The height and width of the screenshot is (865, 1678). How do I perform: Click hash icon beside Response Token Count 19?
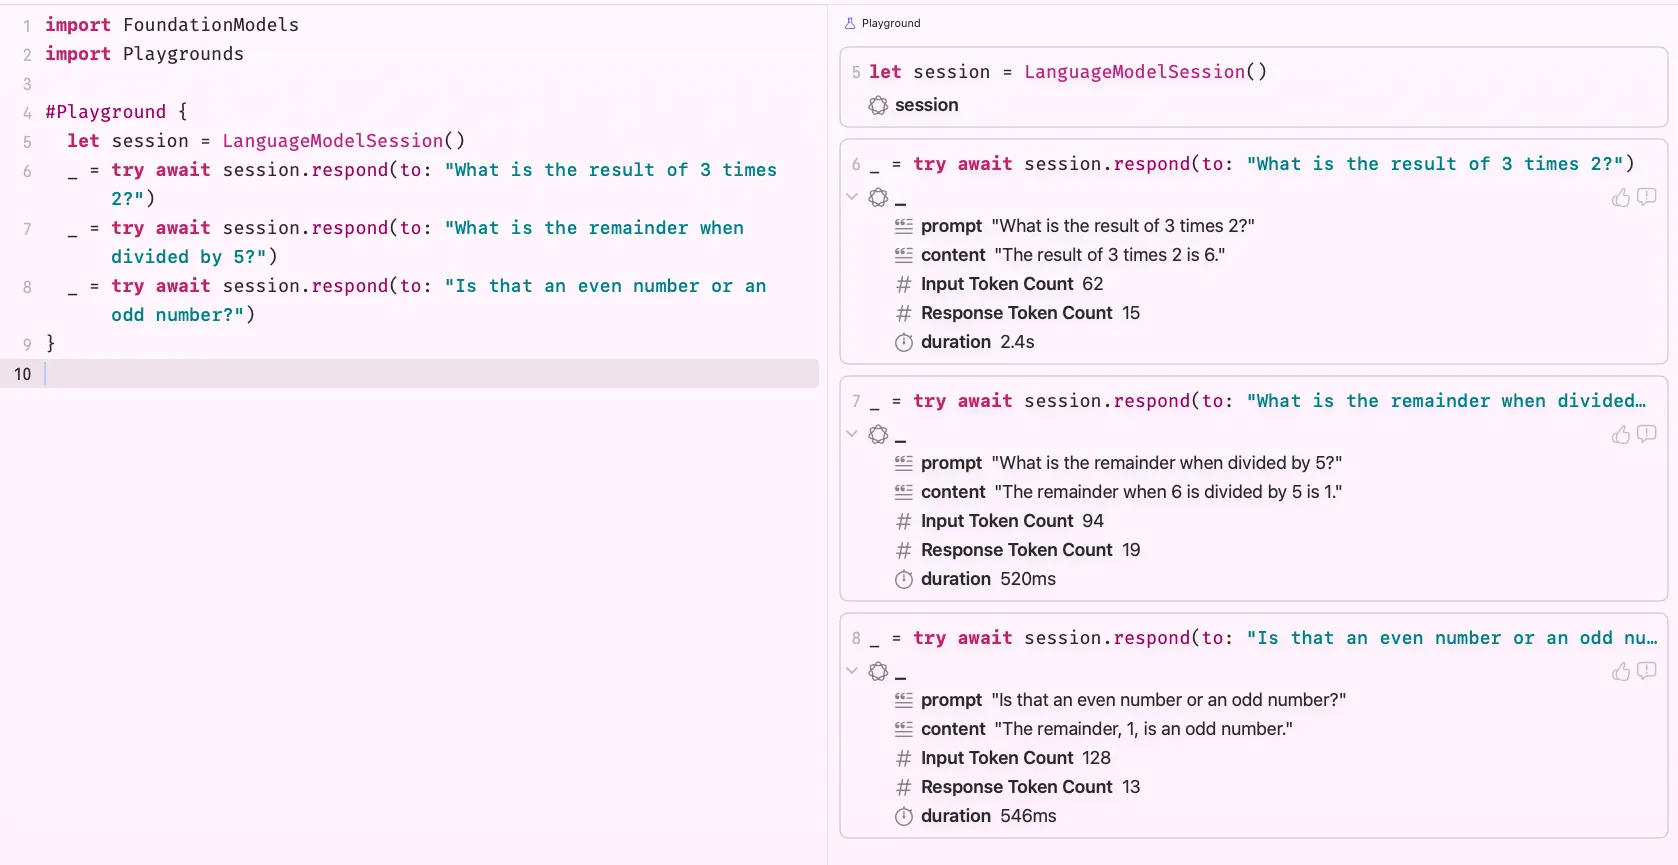pyautogui.click(x=904, y=550)
